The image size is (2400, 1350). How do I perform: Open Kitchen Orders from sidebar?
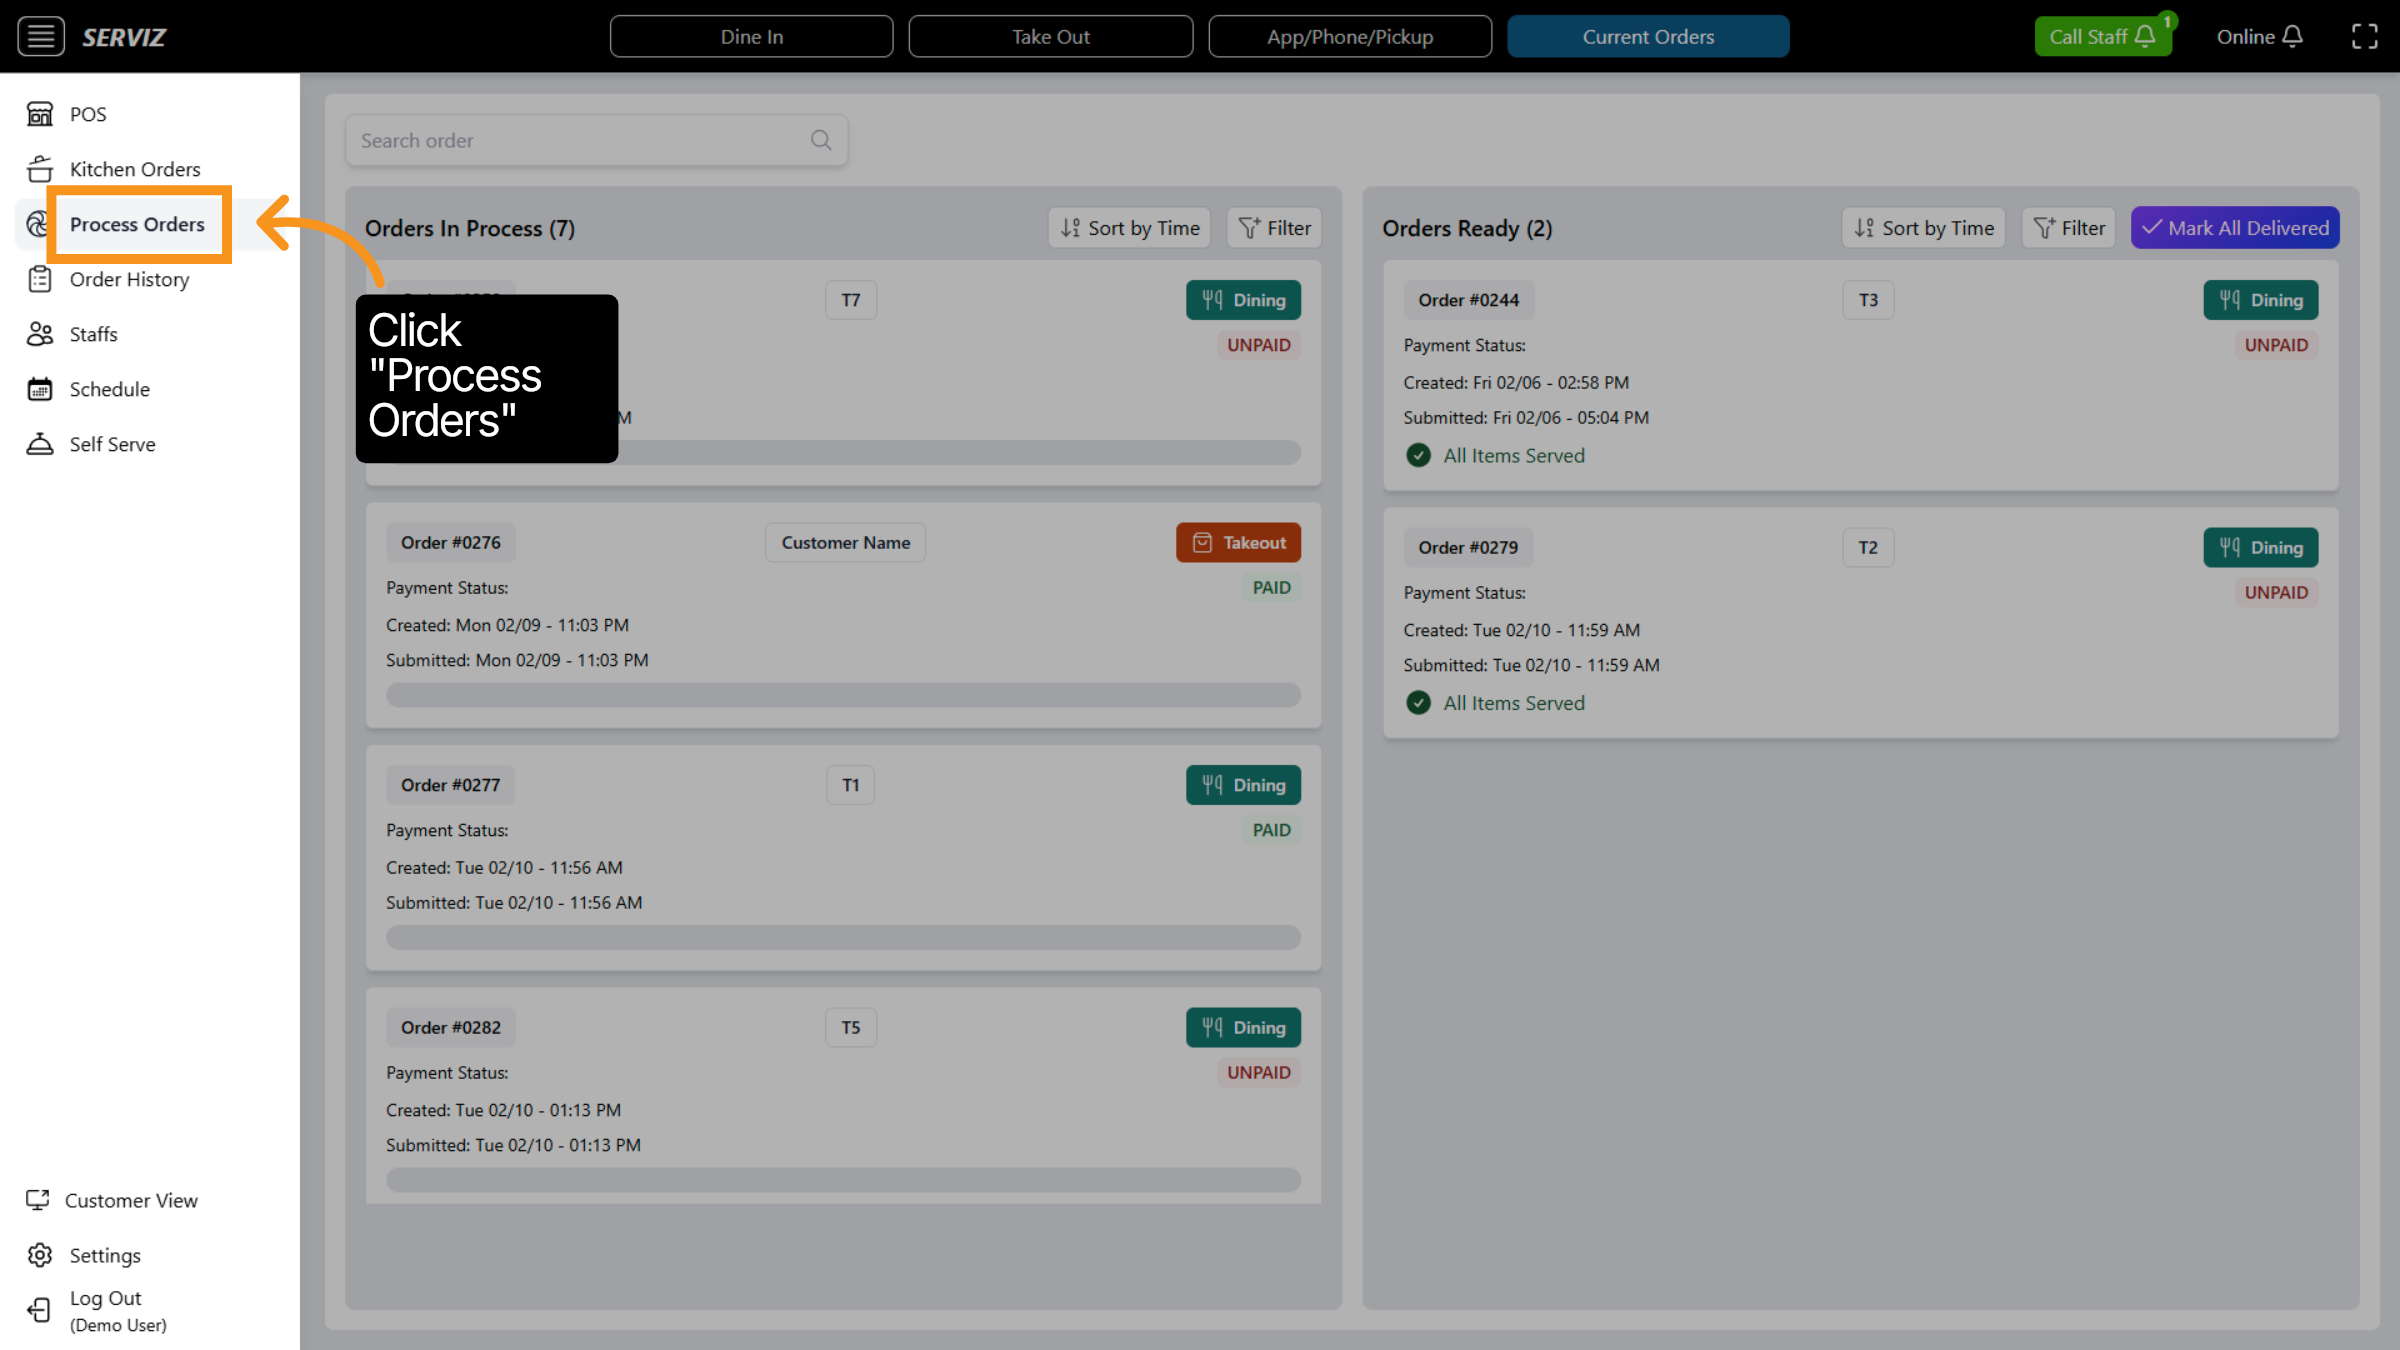[x=134, y=169]
